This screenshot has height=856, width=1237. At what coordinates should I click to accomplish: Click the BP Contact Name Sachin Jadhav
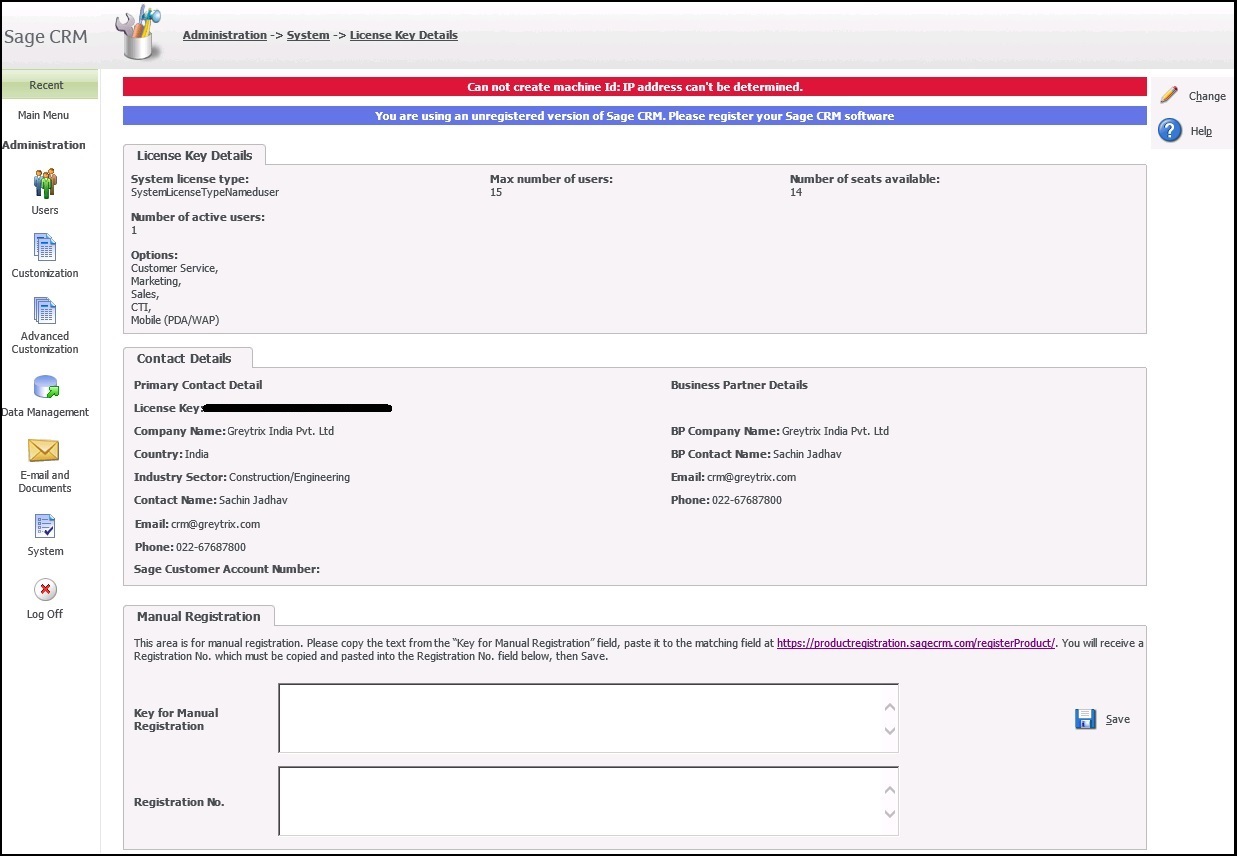(807, 454)
